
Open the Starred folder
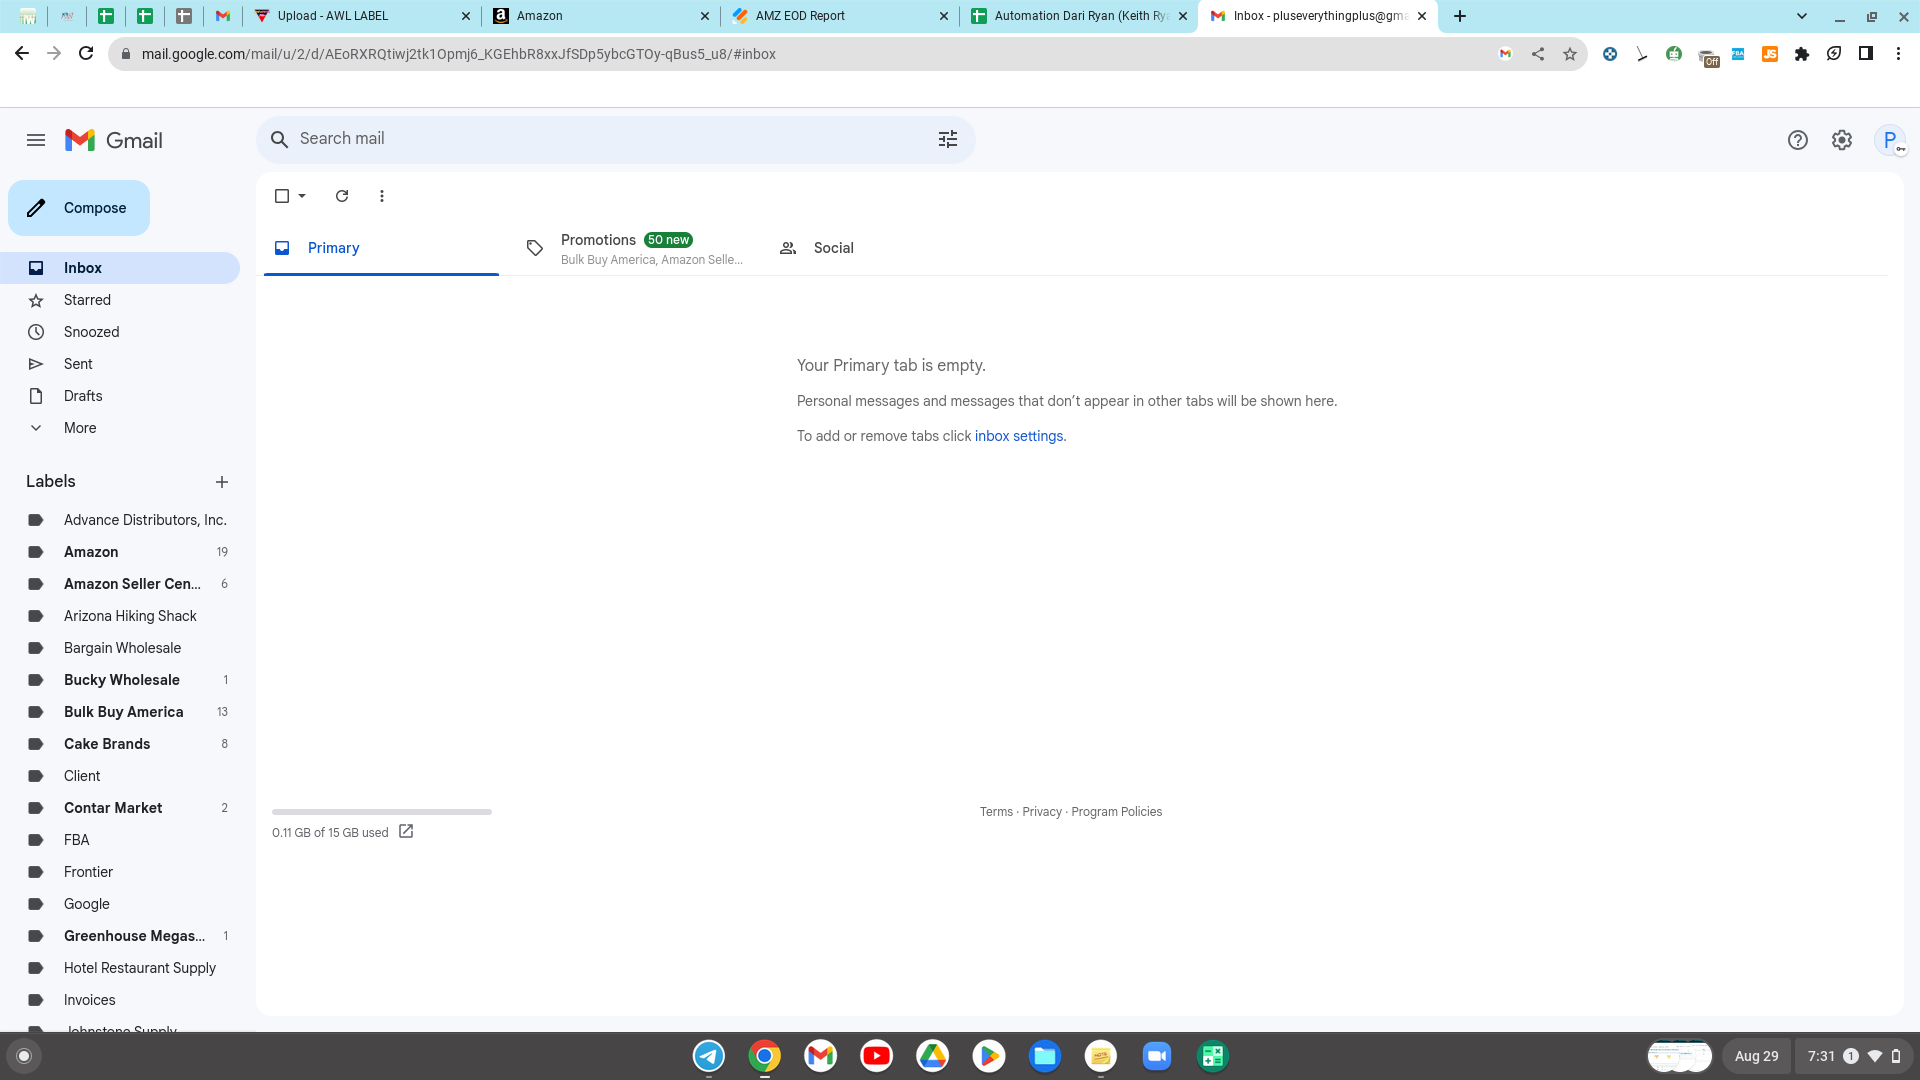pyautogui.click(x=120, y=300)
